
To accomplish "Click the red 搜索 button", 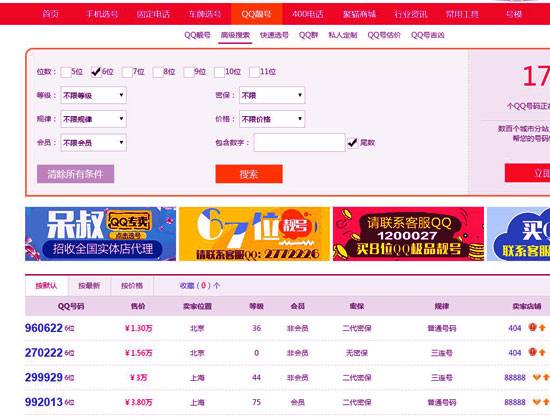I will click(x=249, y=174).
